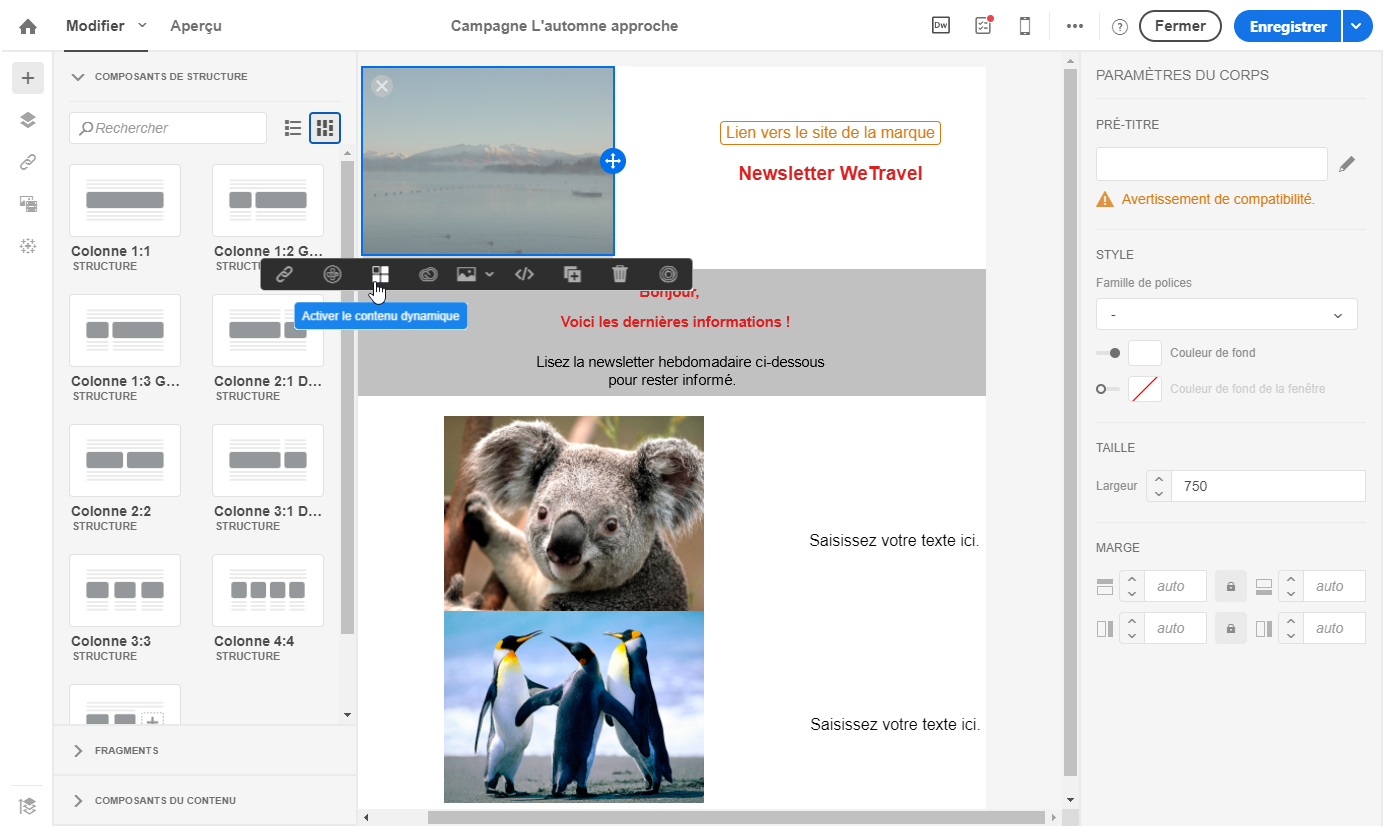Expand the Fragments section
Image resolution: width=1385 pixels, height=827 pixels.
[79, 750]
